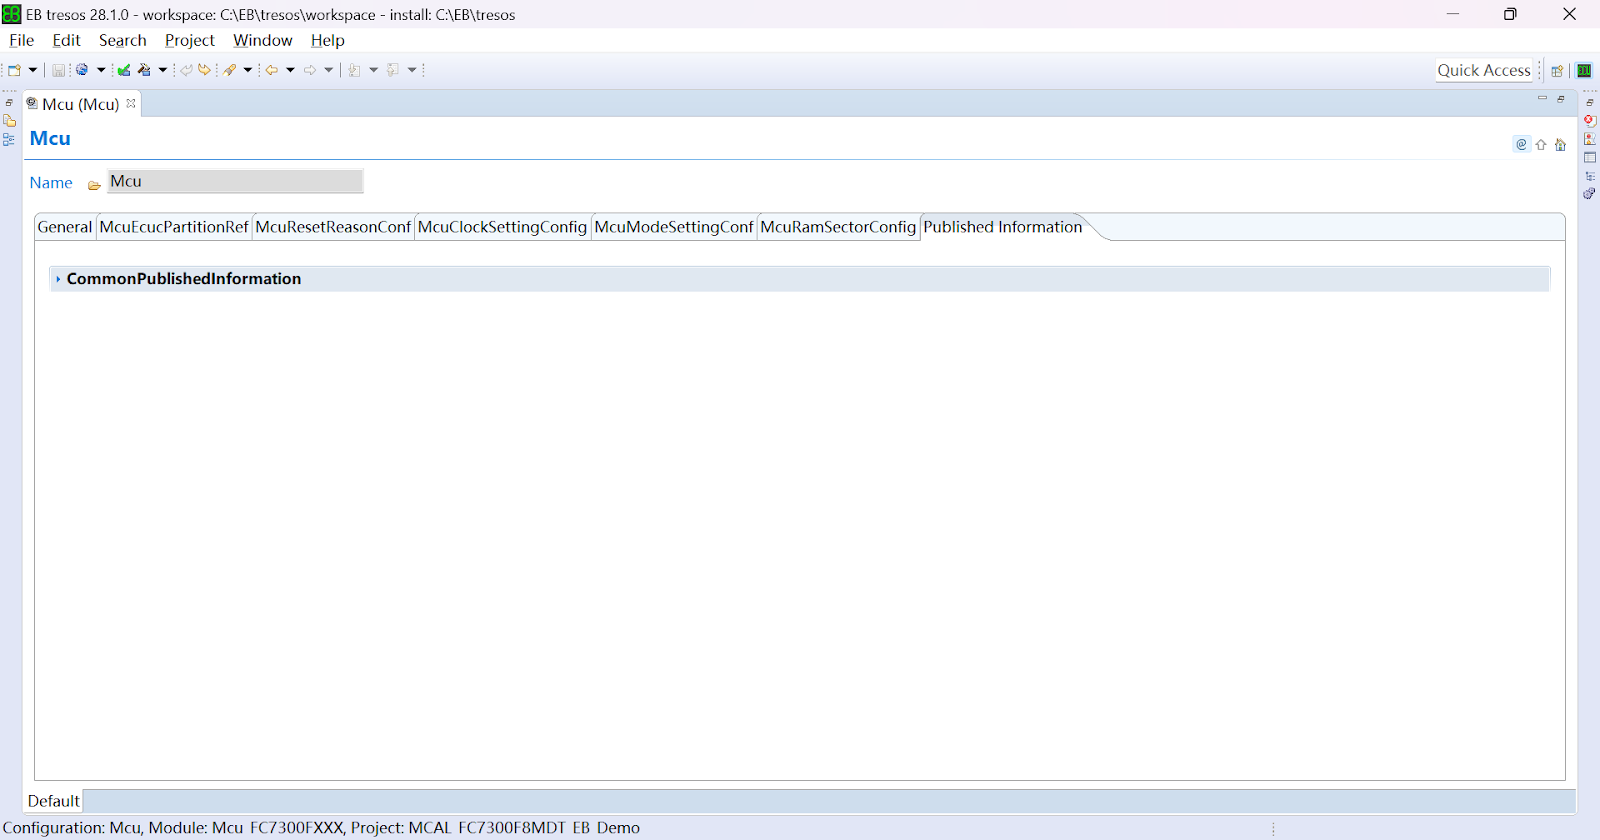
Task: Open the Next Annotation dropdown arrow
Action: [374, 70]
